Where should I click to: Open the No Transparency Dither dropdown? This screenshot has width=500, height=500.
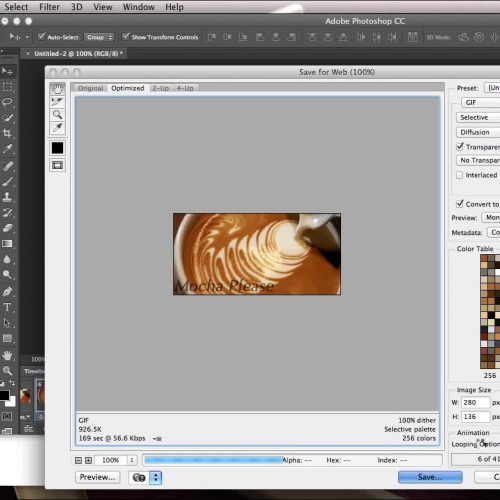(x=478, y=160)
